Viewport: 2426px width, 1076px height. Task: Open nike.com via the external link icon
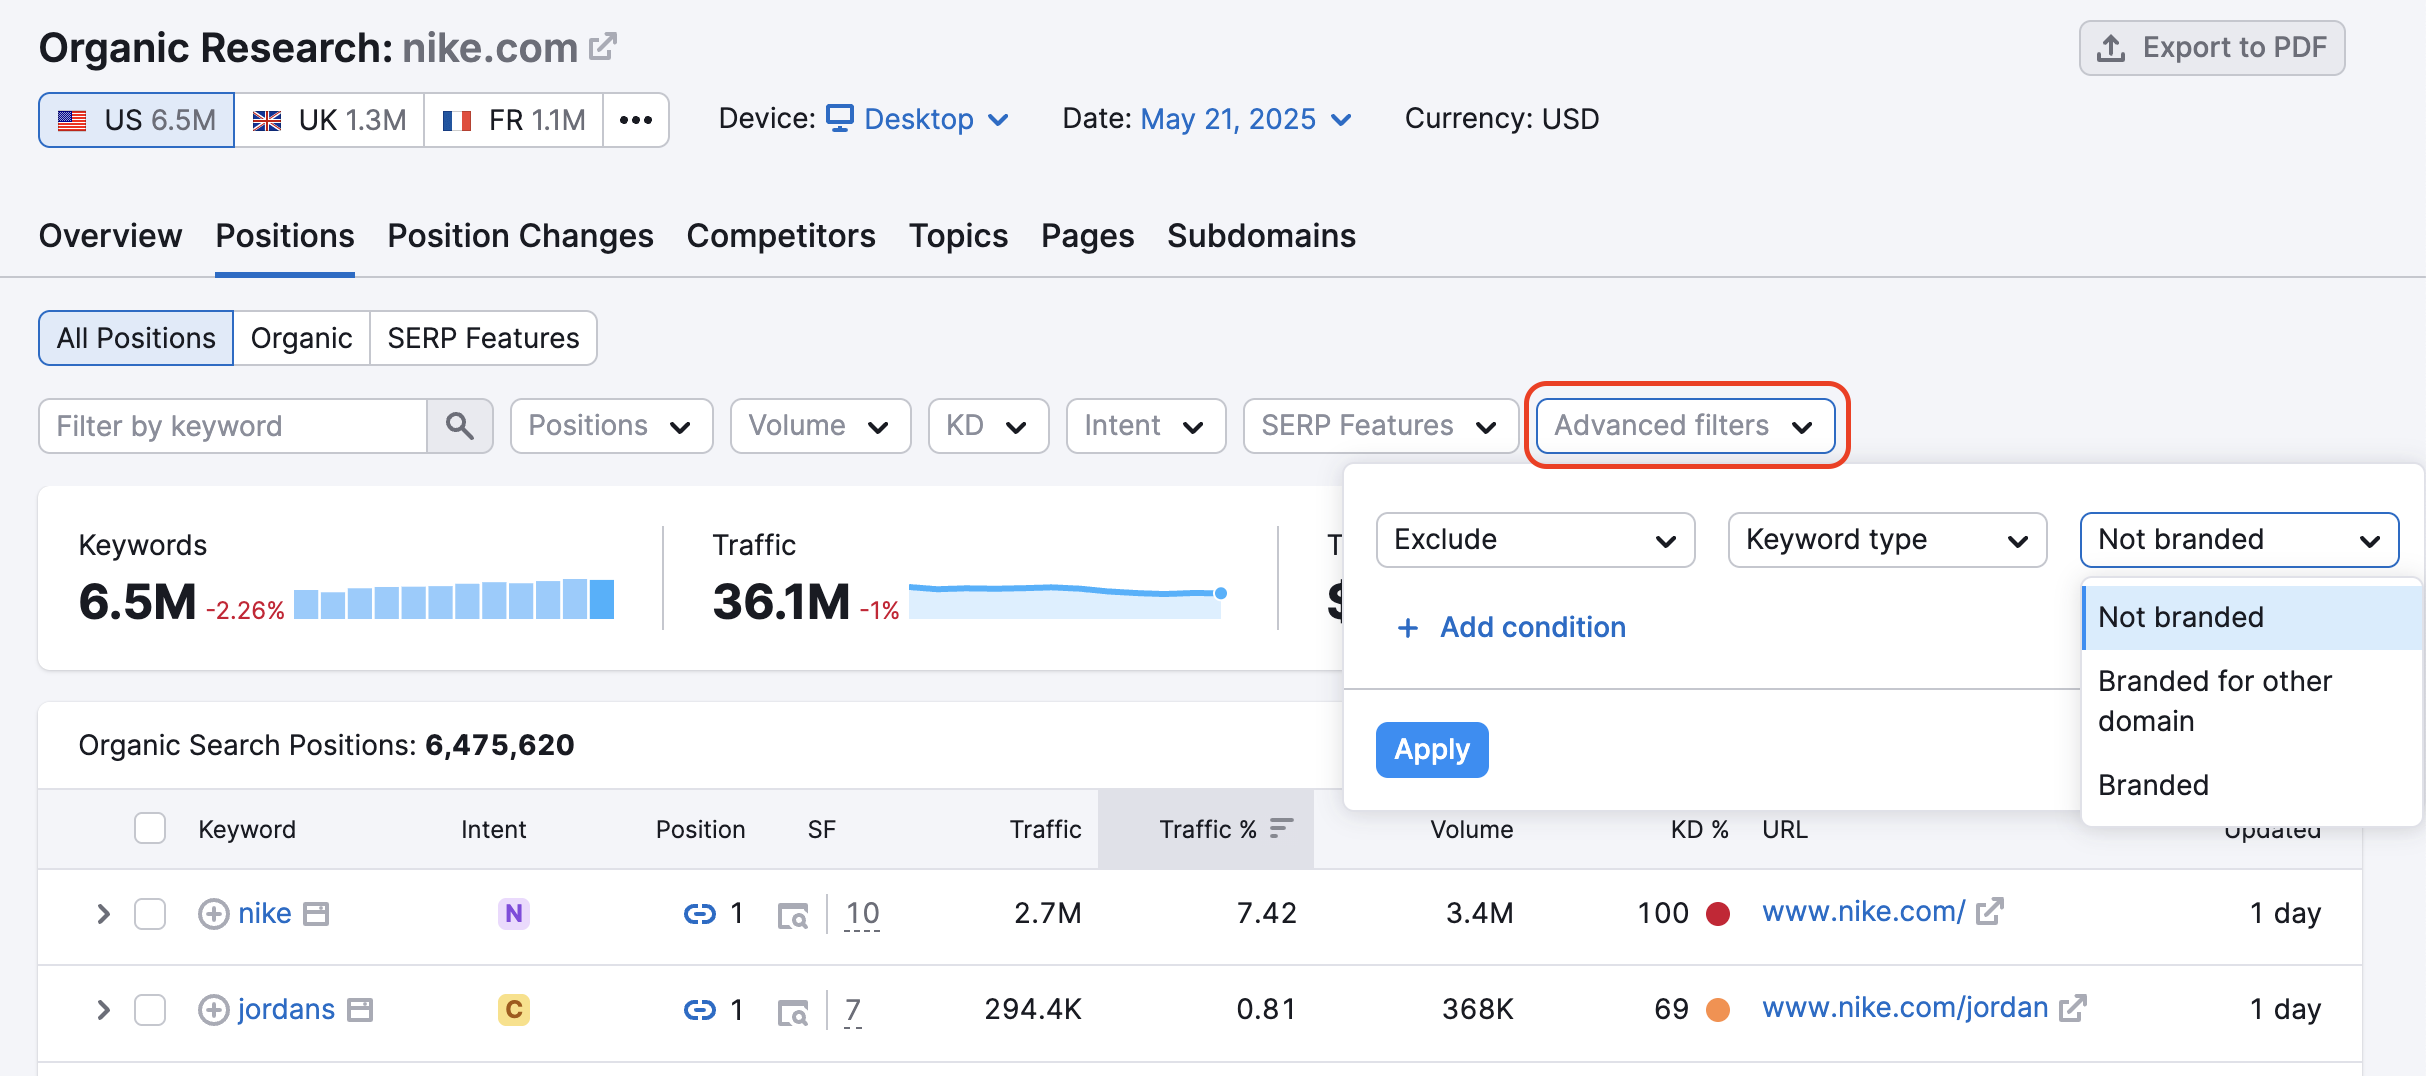pos(602,45)
